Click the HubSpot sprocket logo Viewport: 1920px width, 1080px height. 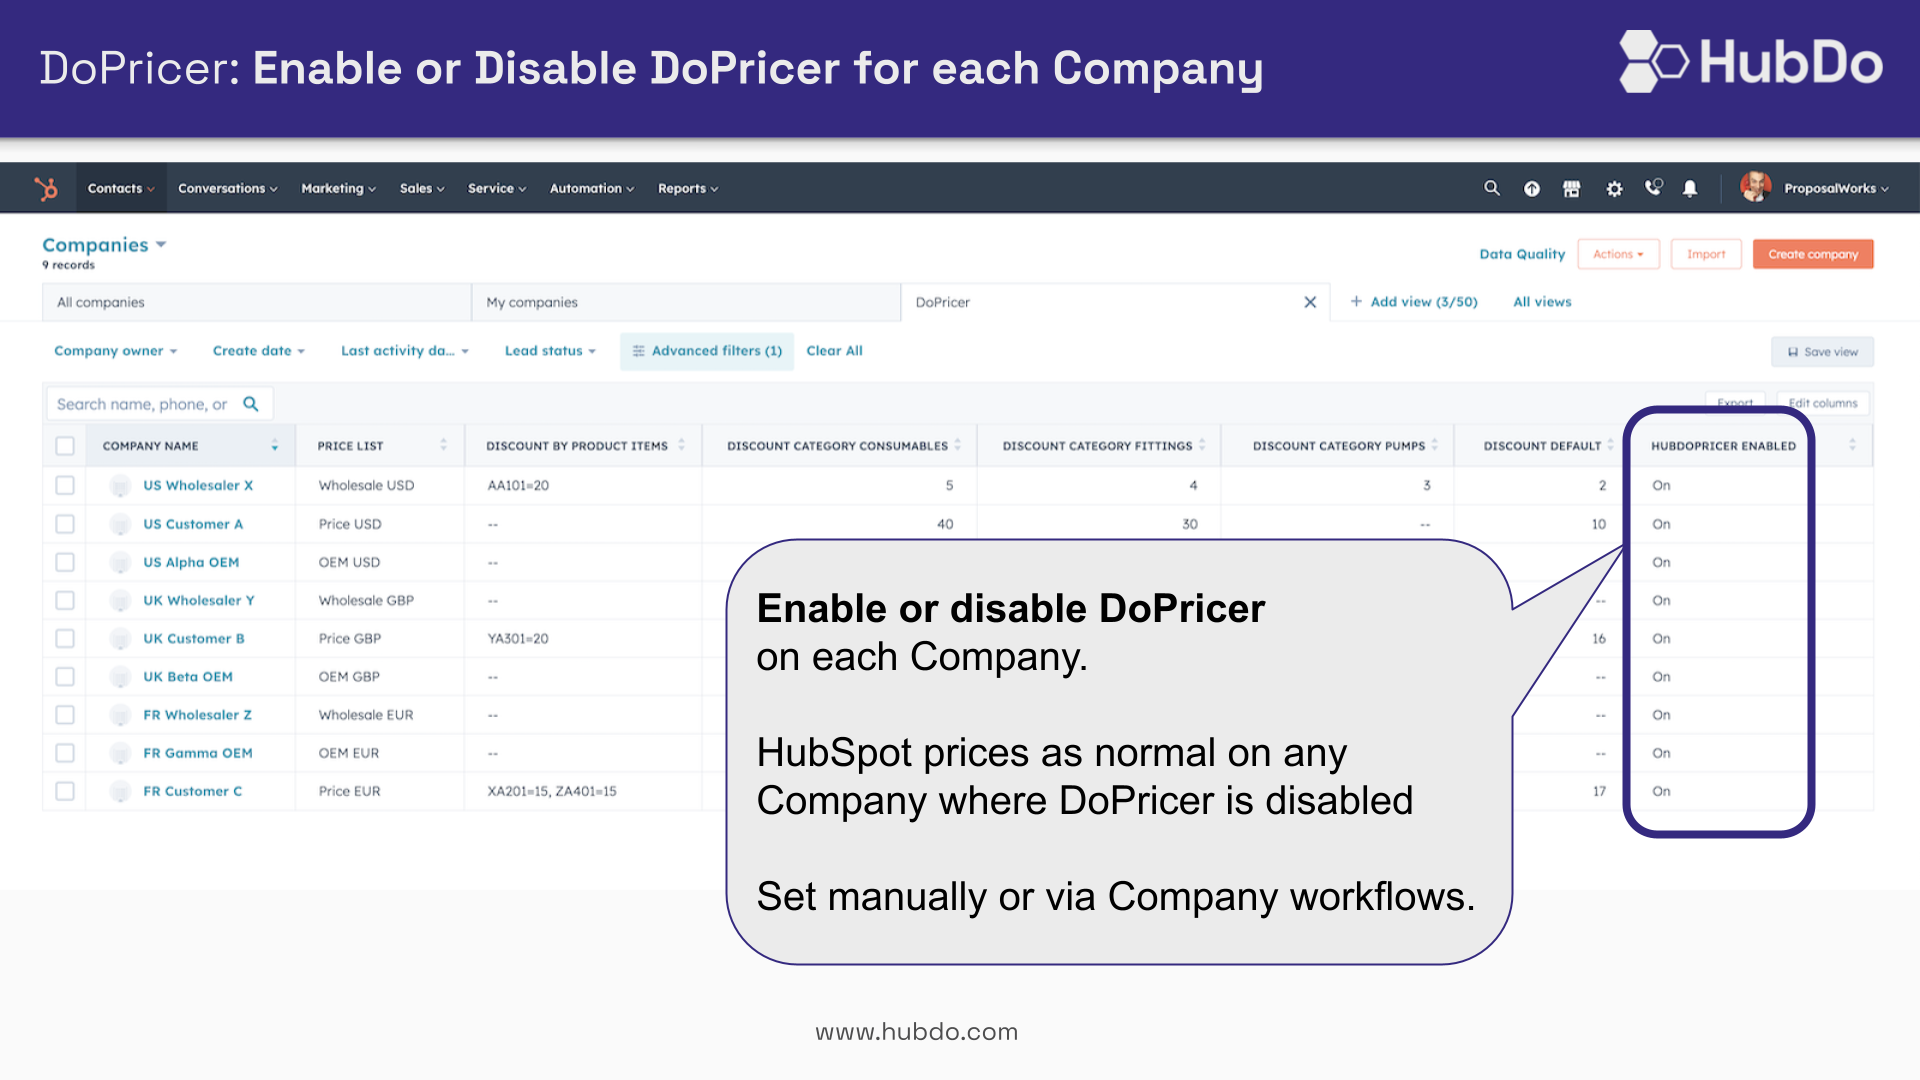[46, 188]
